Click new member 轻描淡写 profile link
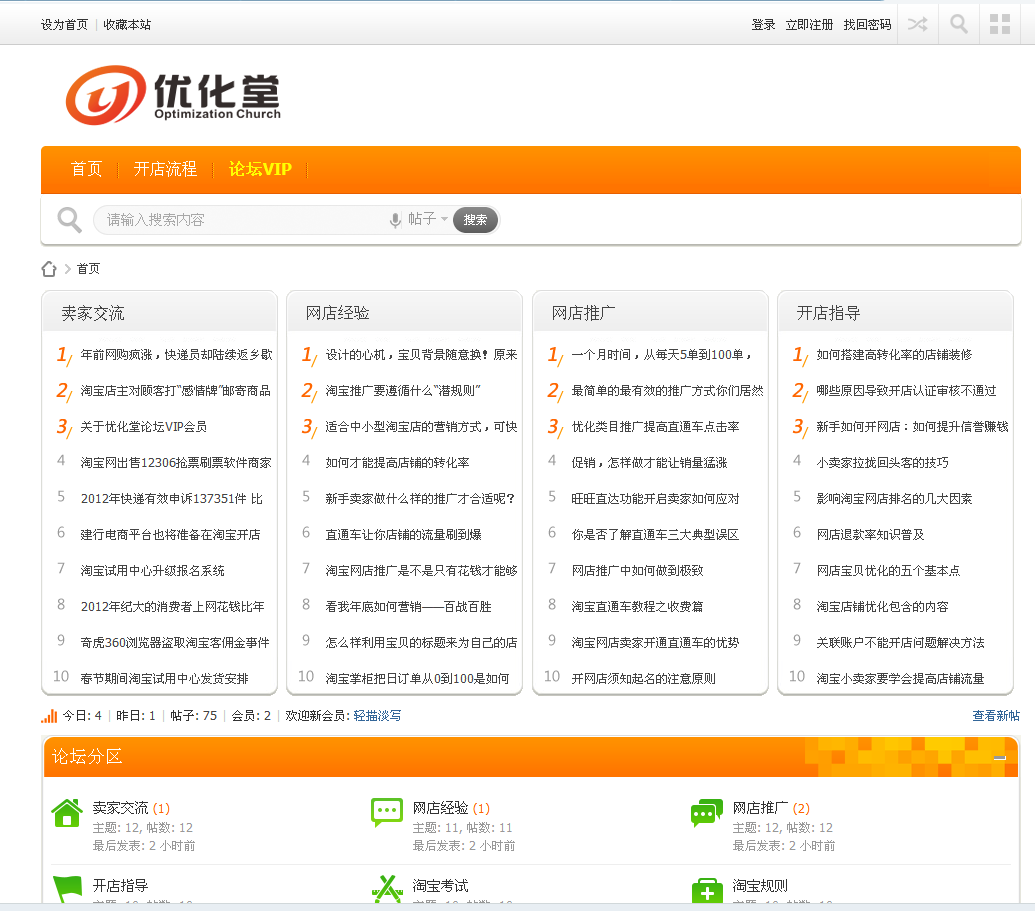This screenshot has height=911, width=1035. pos(375,715)
